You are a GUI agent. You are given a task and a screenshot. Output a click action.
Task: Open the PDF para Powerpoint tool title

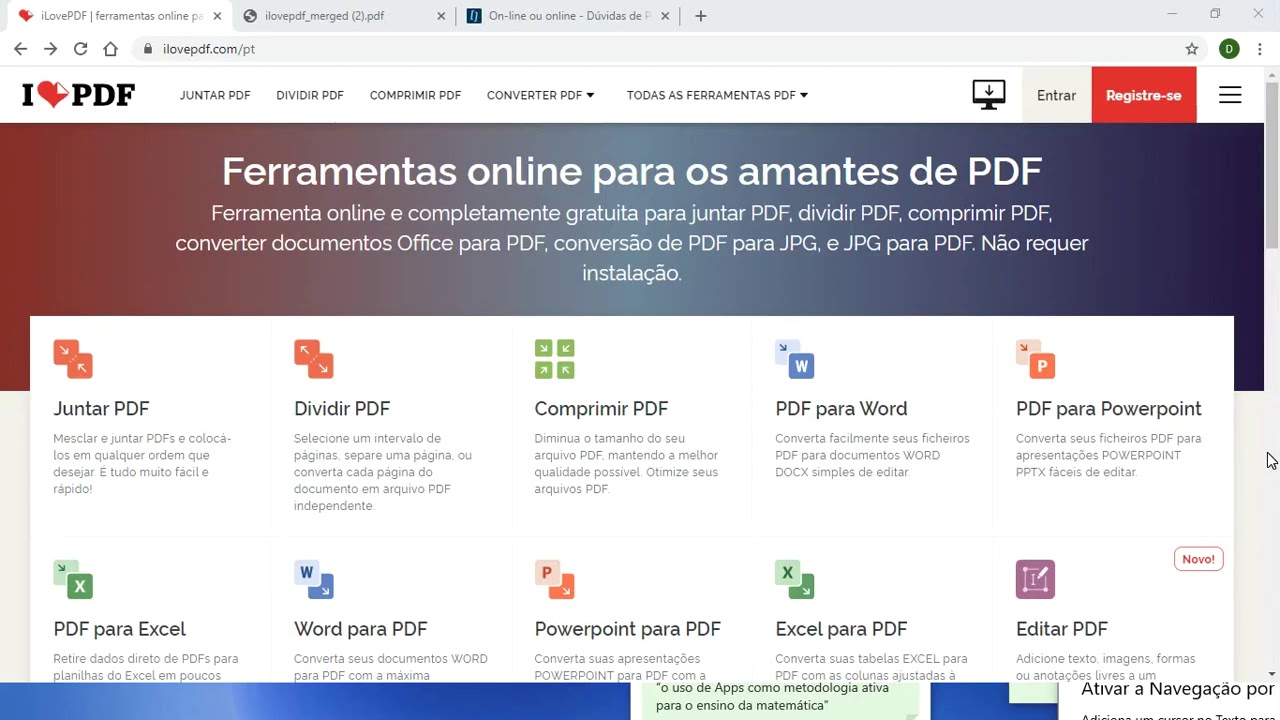point(1109,408)
